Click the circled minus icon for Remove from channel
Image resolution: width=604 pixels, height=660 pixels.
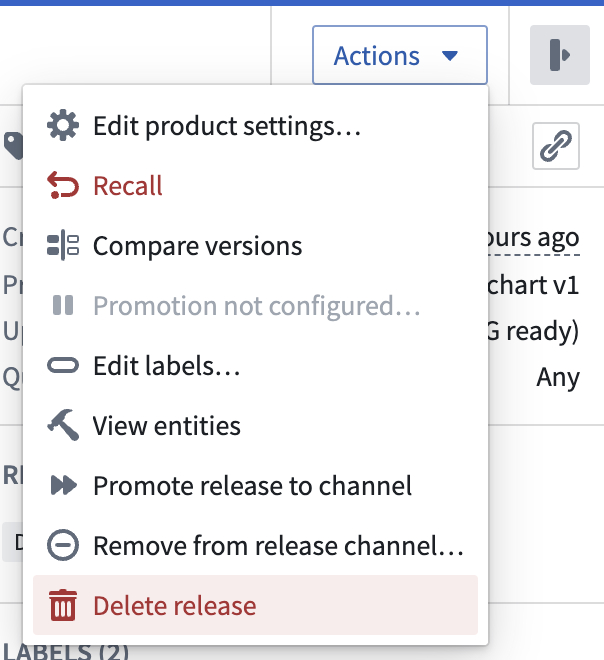(63, 545)
